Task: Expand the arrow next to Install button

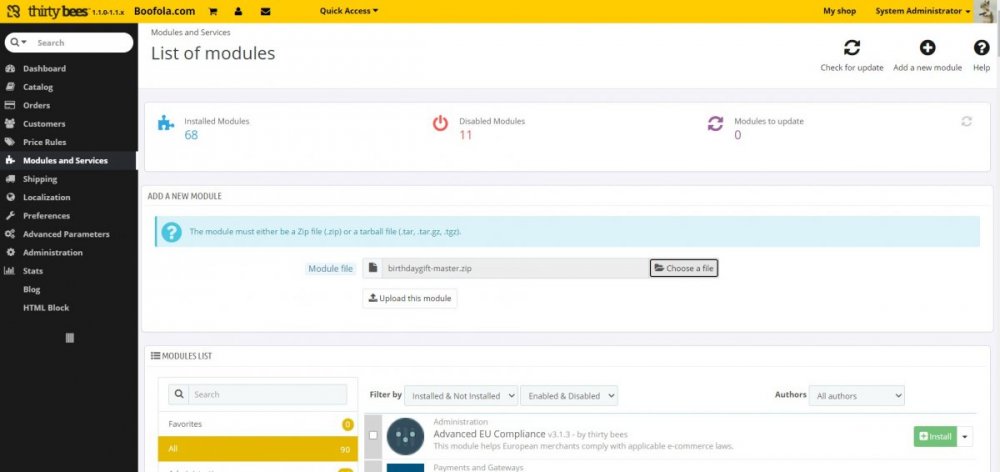Action: [x=964, y=436]
